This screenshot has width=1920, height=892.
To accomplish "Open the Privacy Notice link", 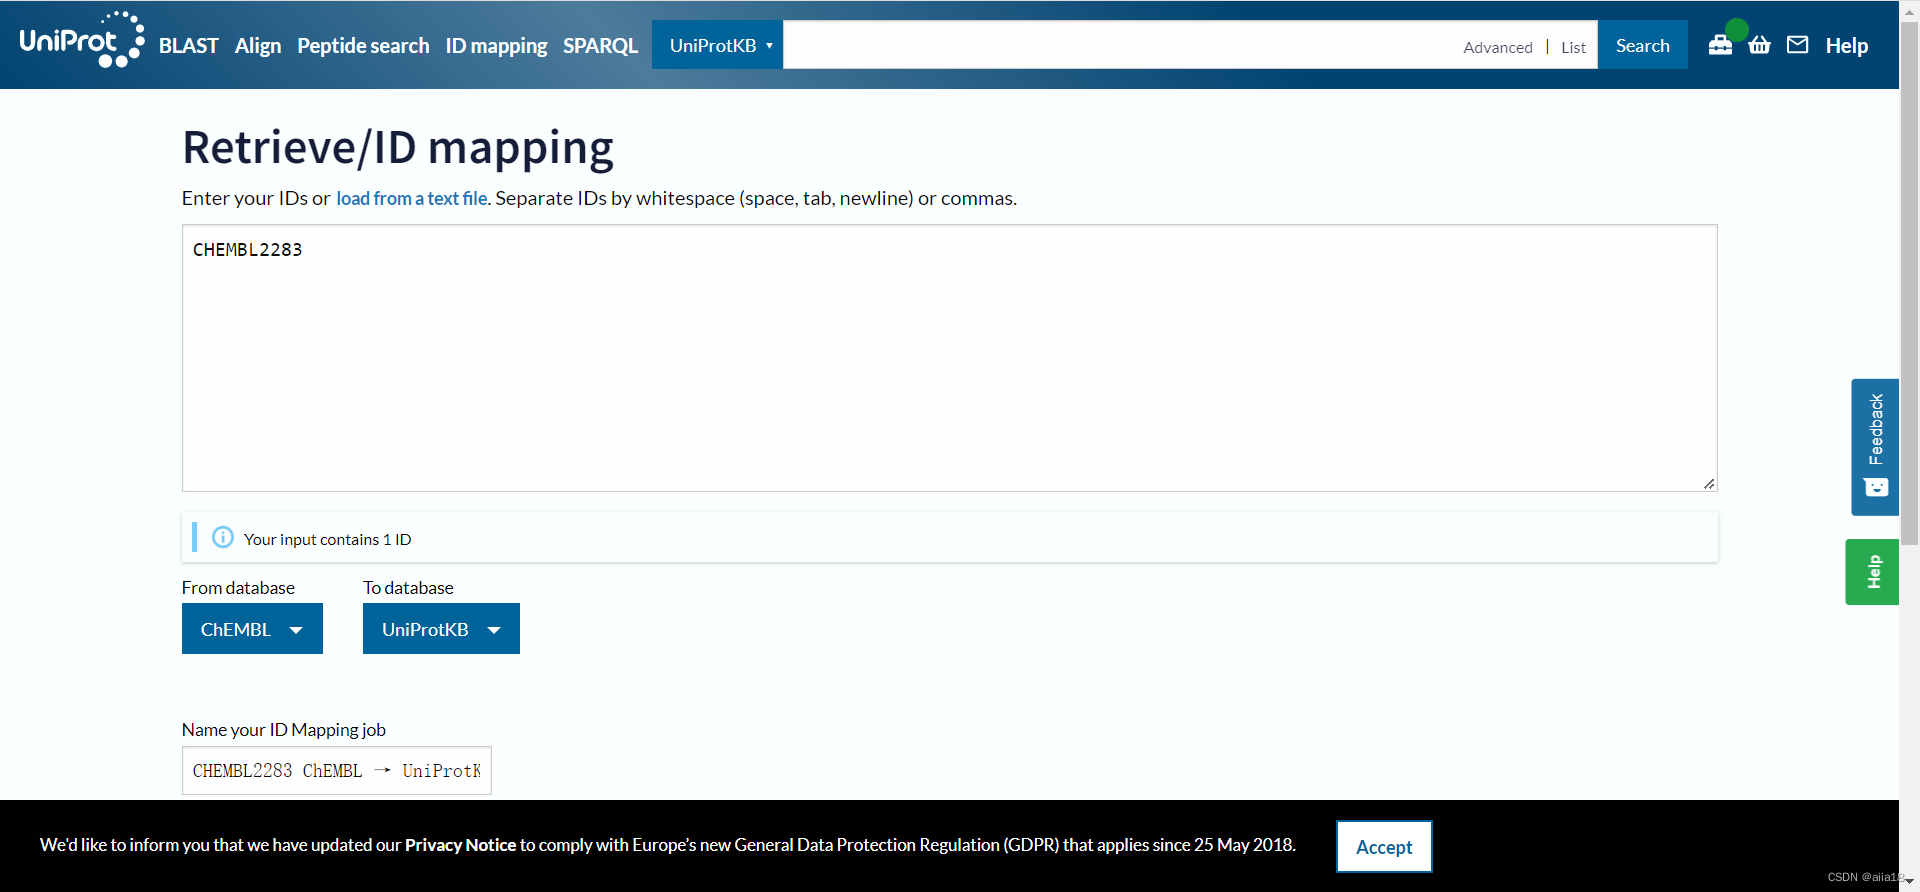I will tap(460, 845).
